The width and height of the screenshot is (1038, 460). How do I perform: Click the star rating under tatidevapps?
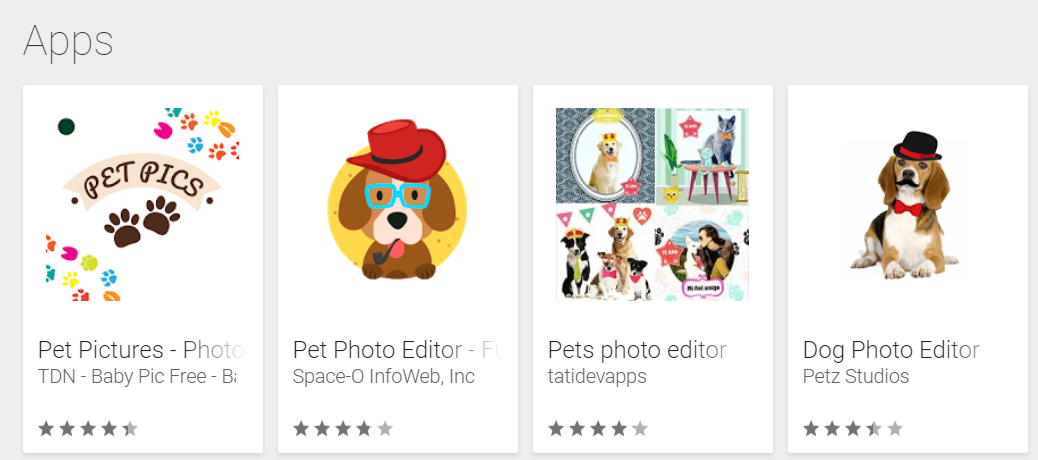598,429
